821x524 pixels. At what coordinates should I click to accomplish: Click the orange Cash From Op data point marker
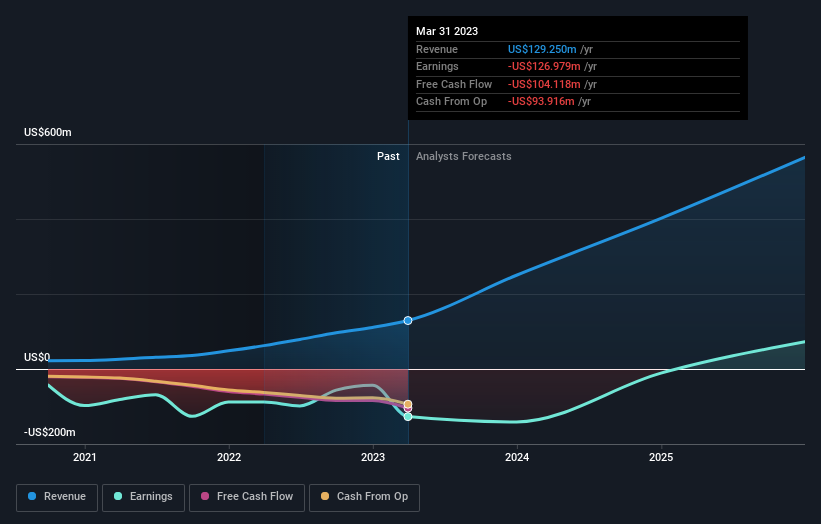pos(408,404)
